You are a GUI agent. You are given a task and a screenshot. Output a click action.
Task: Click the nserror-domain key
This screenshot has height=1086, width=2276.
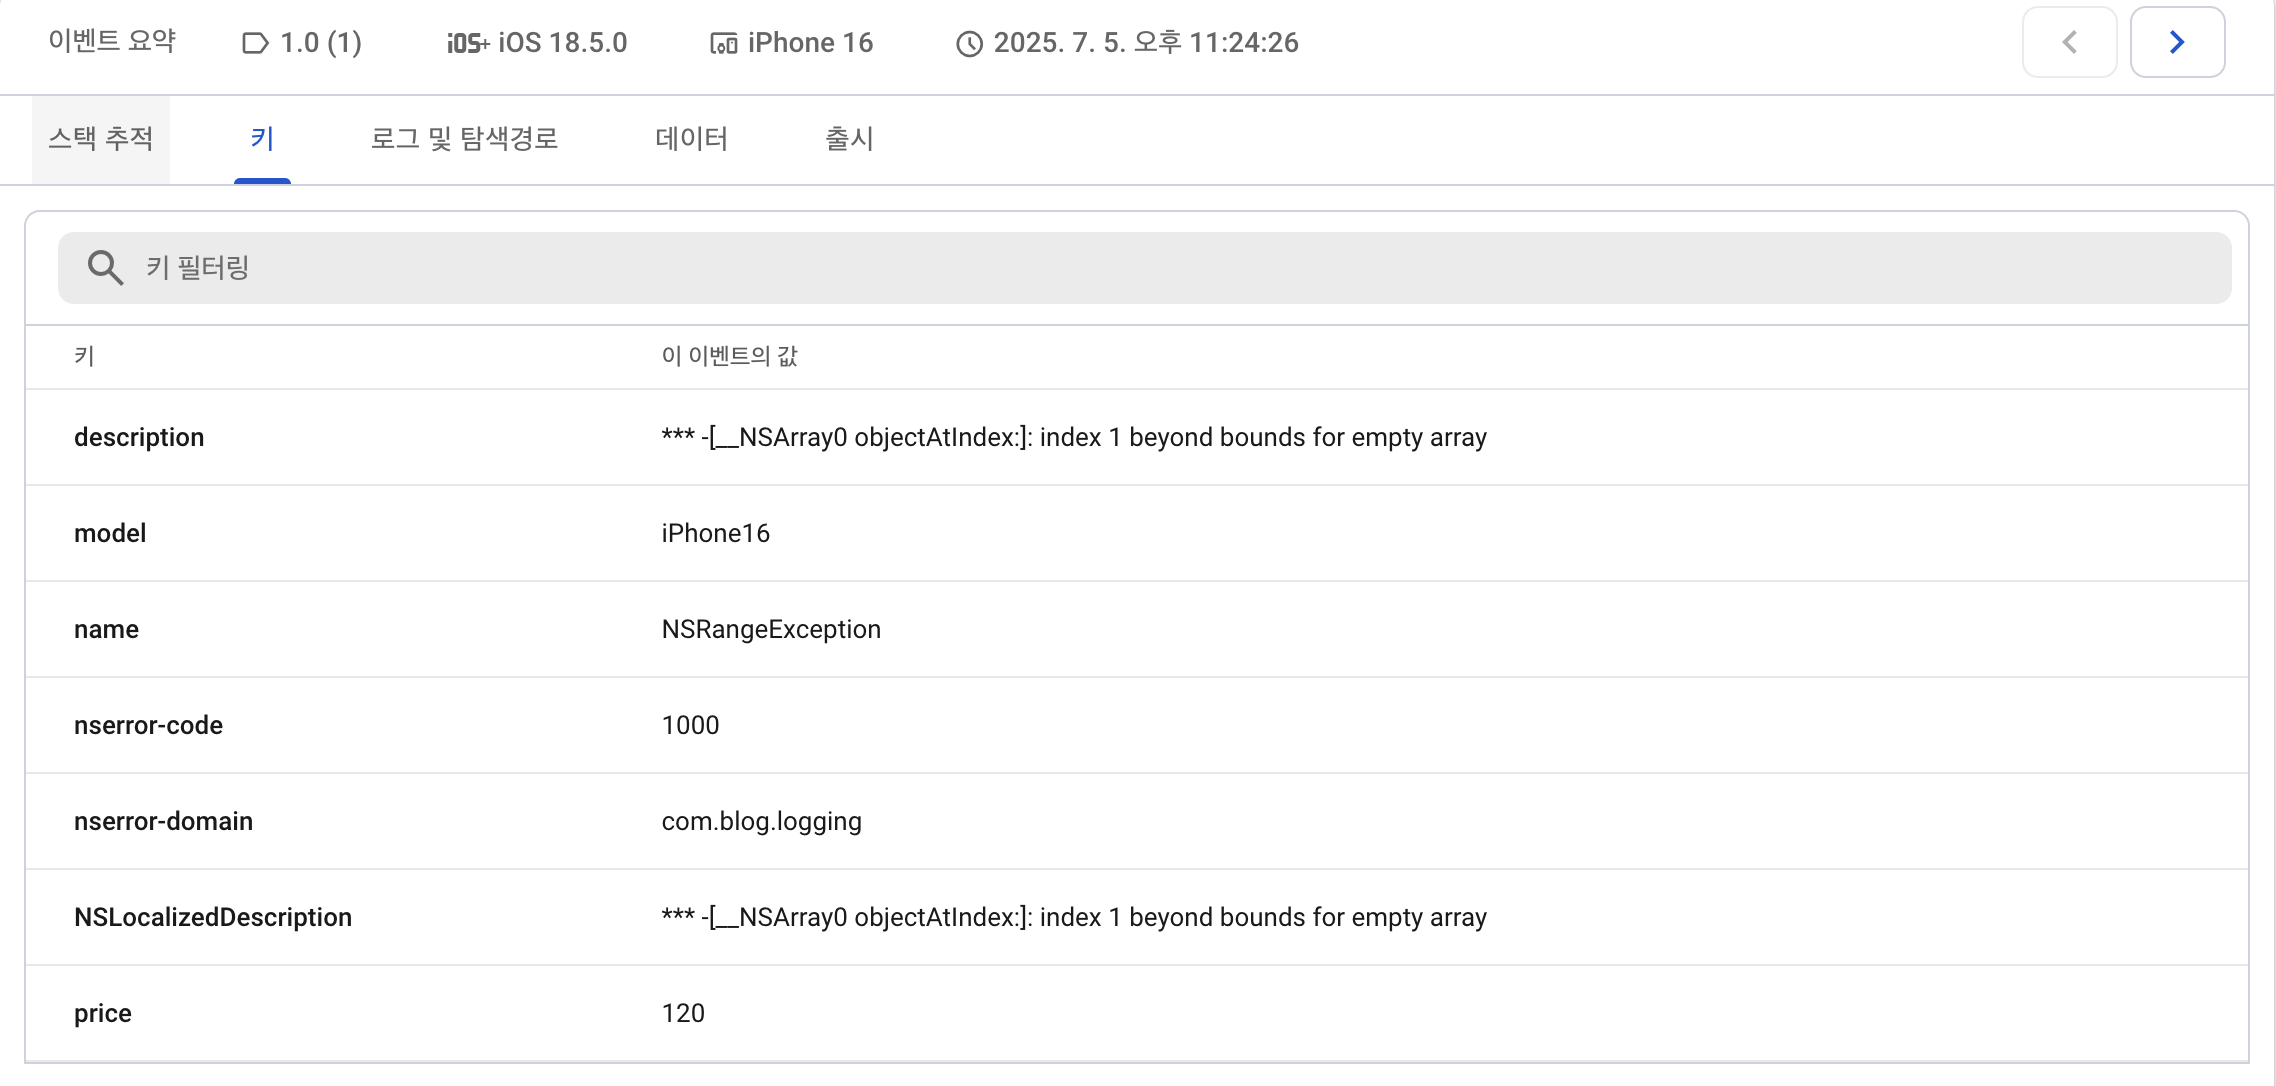[x=163, y=821]
